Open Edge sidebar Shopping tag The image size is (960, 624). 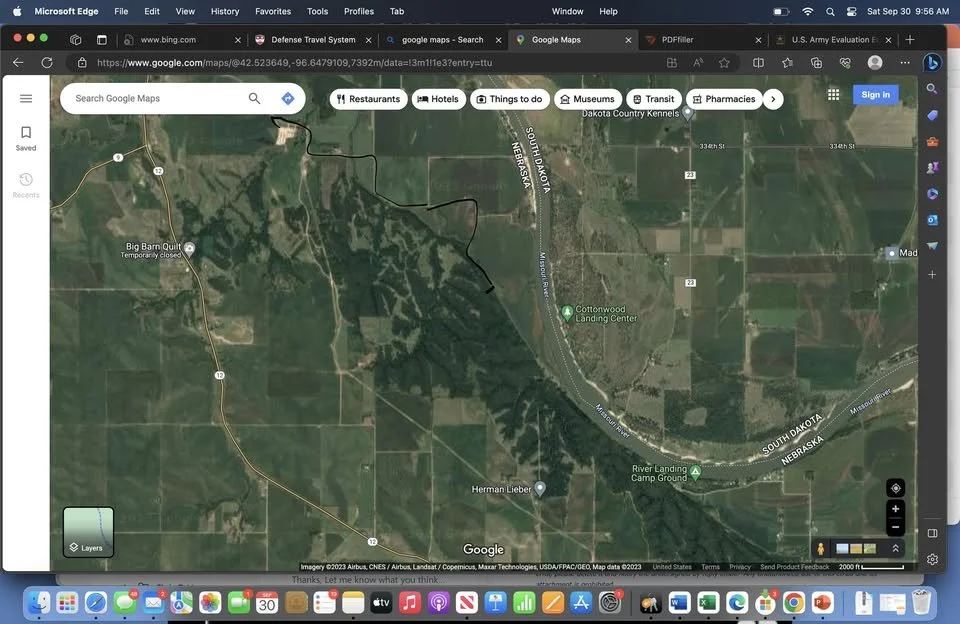(x=932, y=115)
